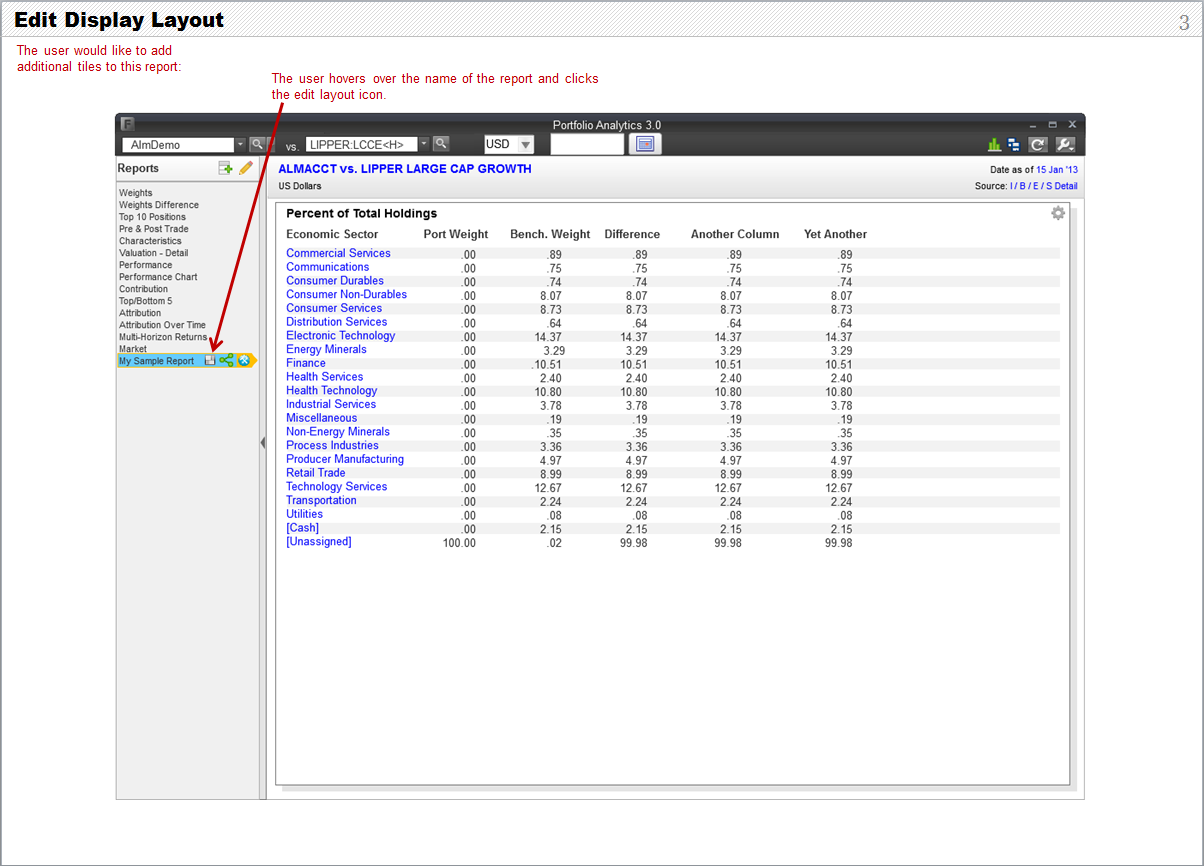Open the Health Technology sector link
This screenshot has height=867, width=1204.
pos(332,391)
